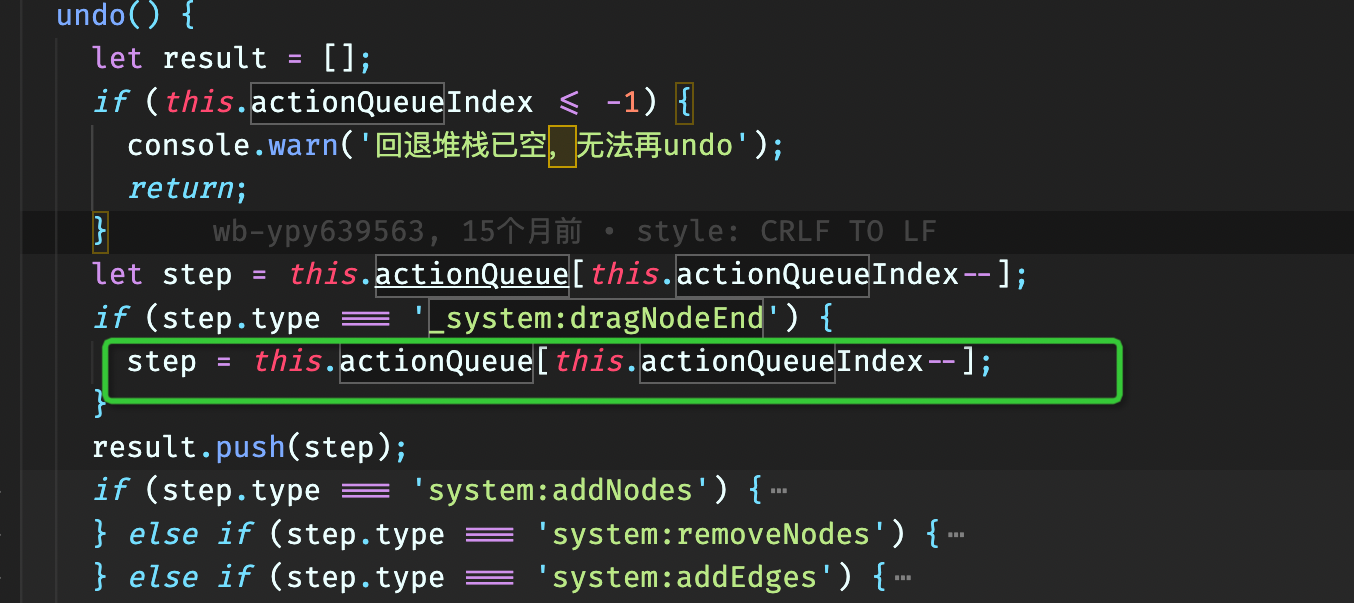The width and height of the screenshot is (1354, 603).
Task: Click the 'system:removeNodes' string
Action: click(x=711, y=534)
